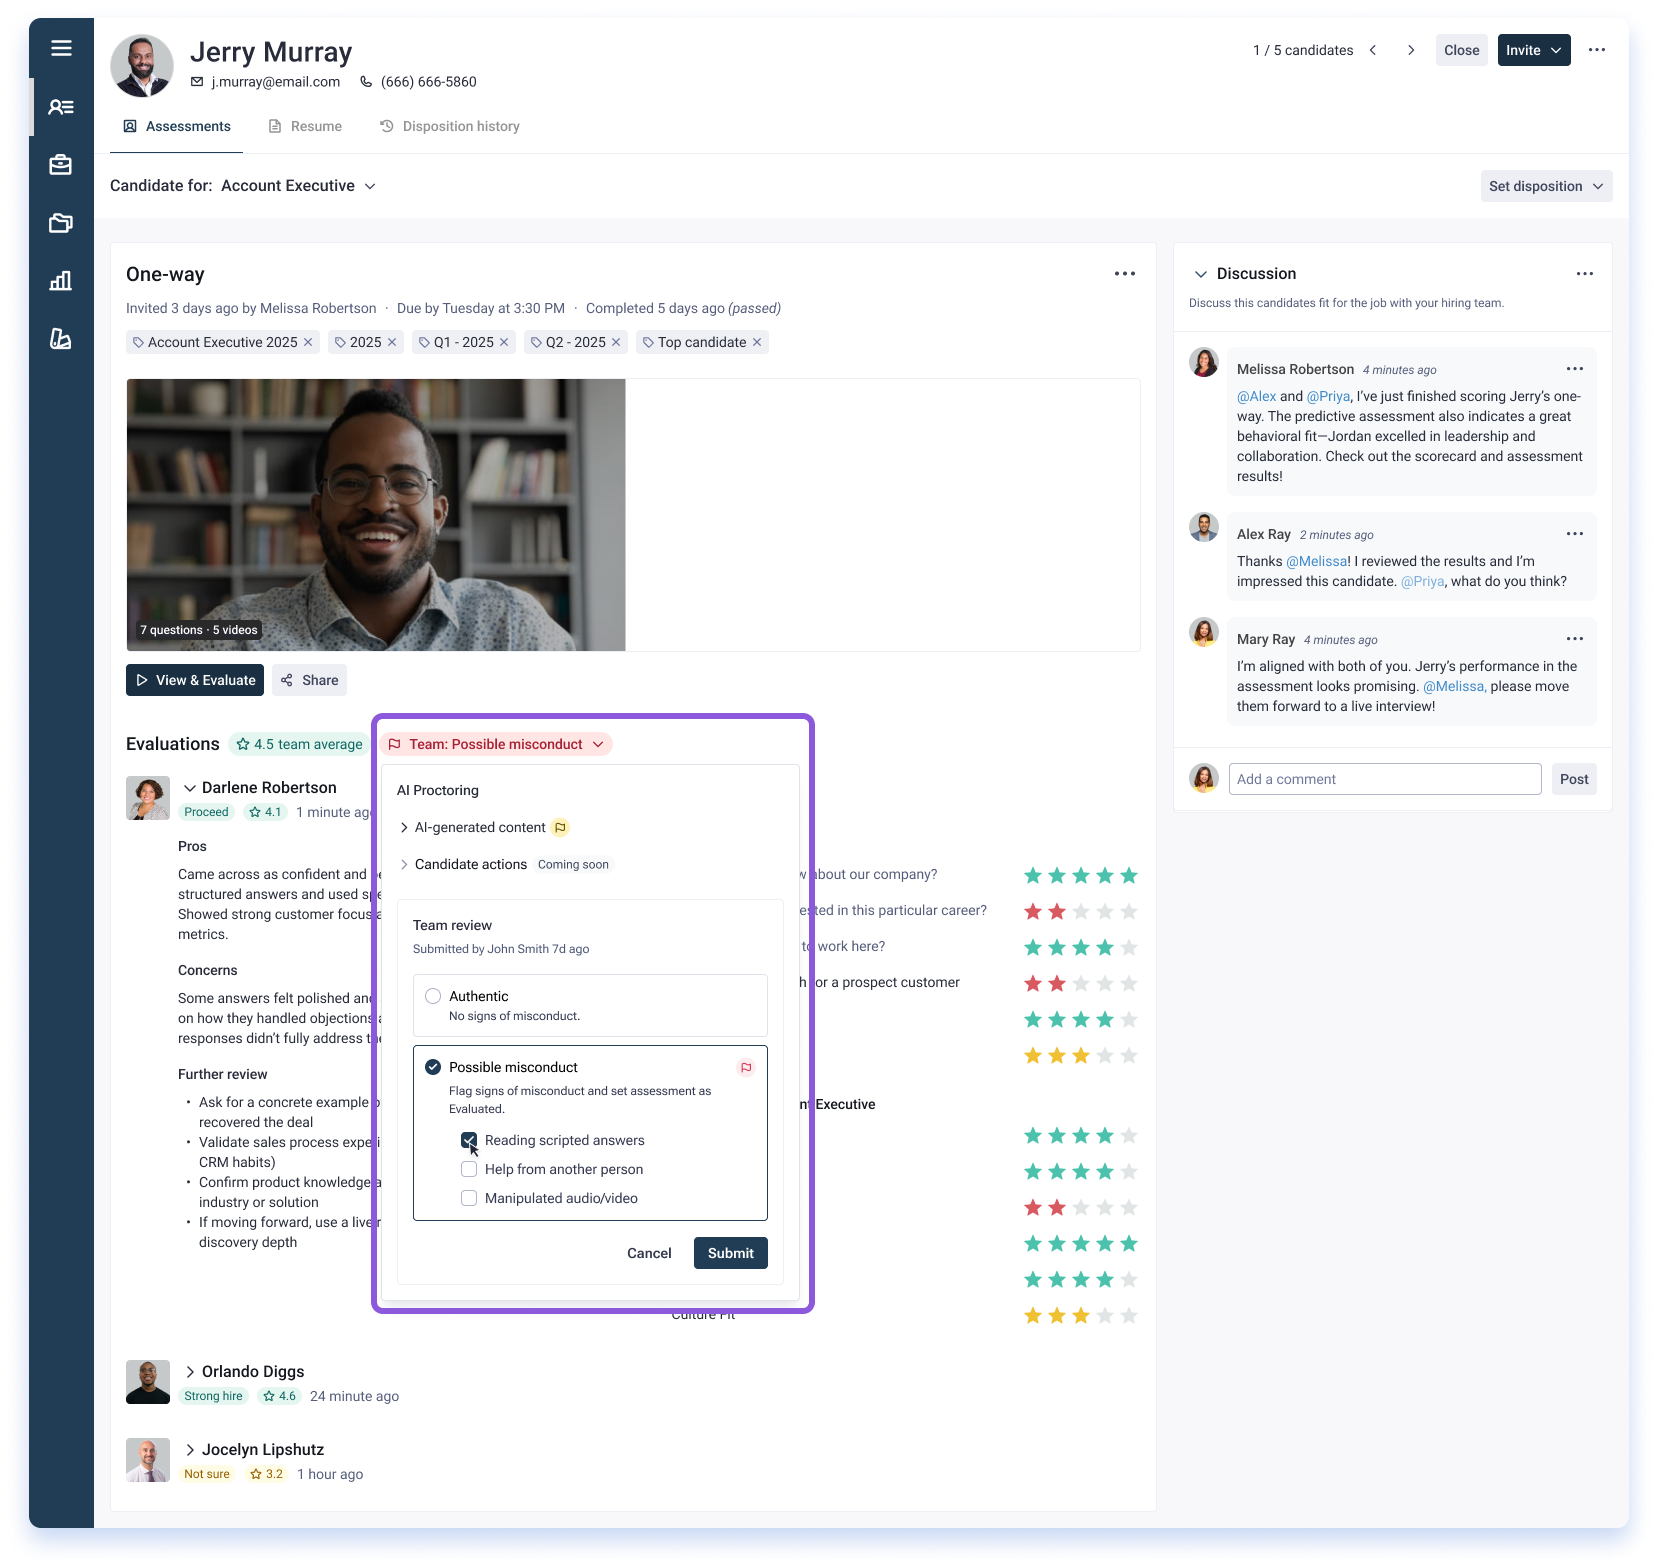Switch to the Resume tab
Screen dimensions: 1658x1559
(x=305, y=126)
